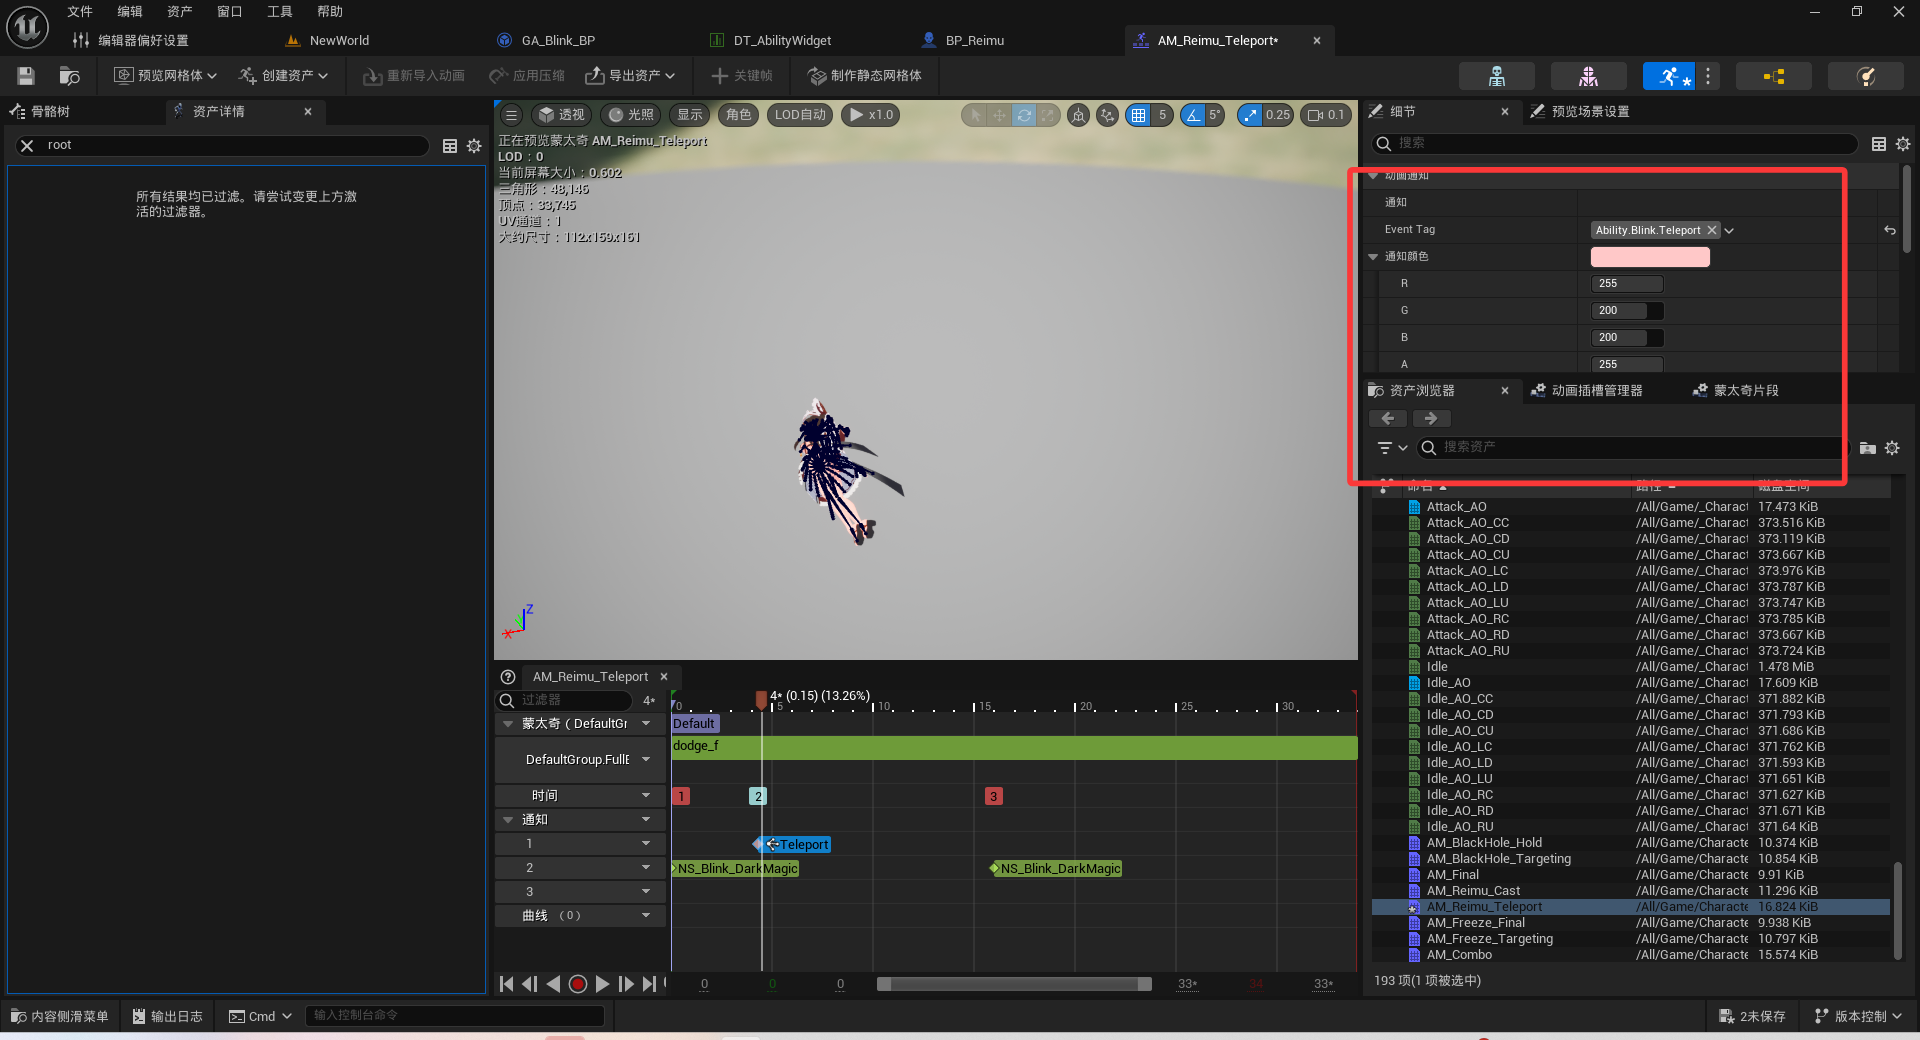
Task: Open animation blueprint mode
Action: 1773,76
